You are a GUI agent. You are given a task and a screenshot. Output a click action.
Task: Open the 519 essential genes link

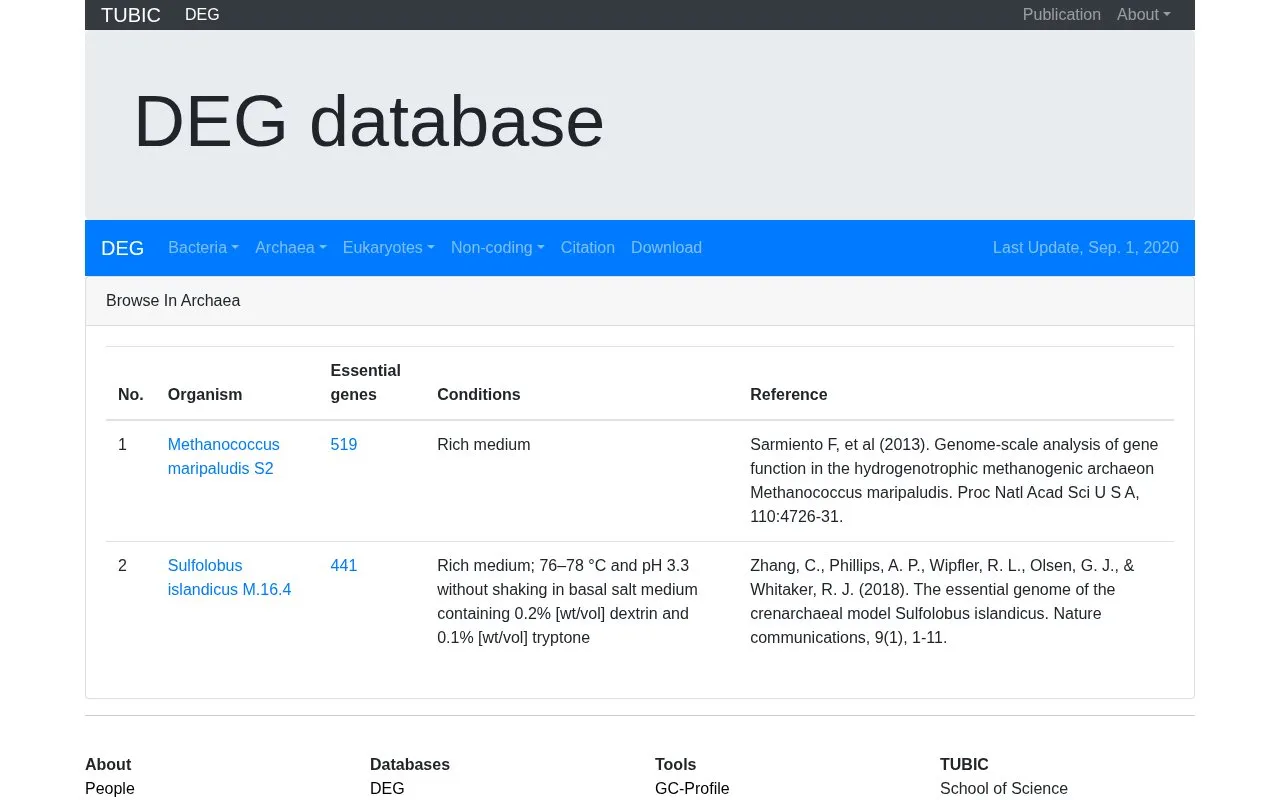[343, 444]
